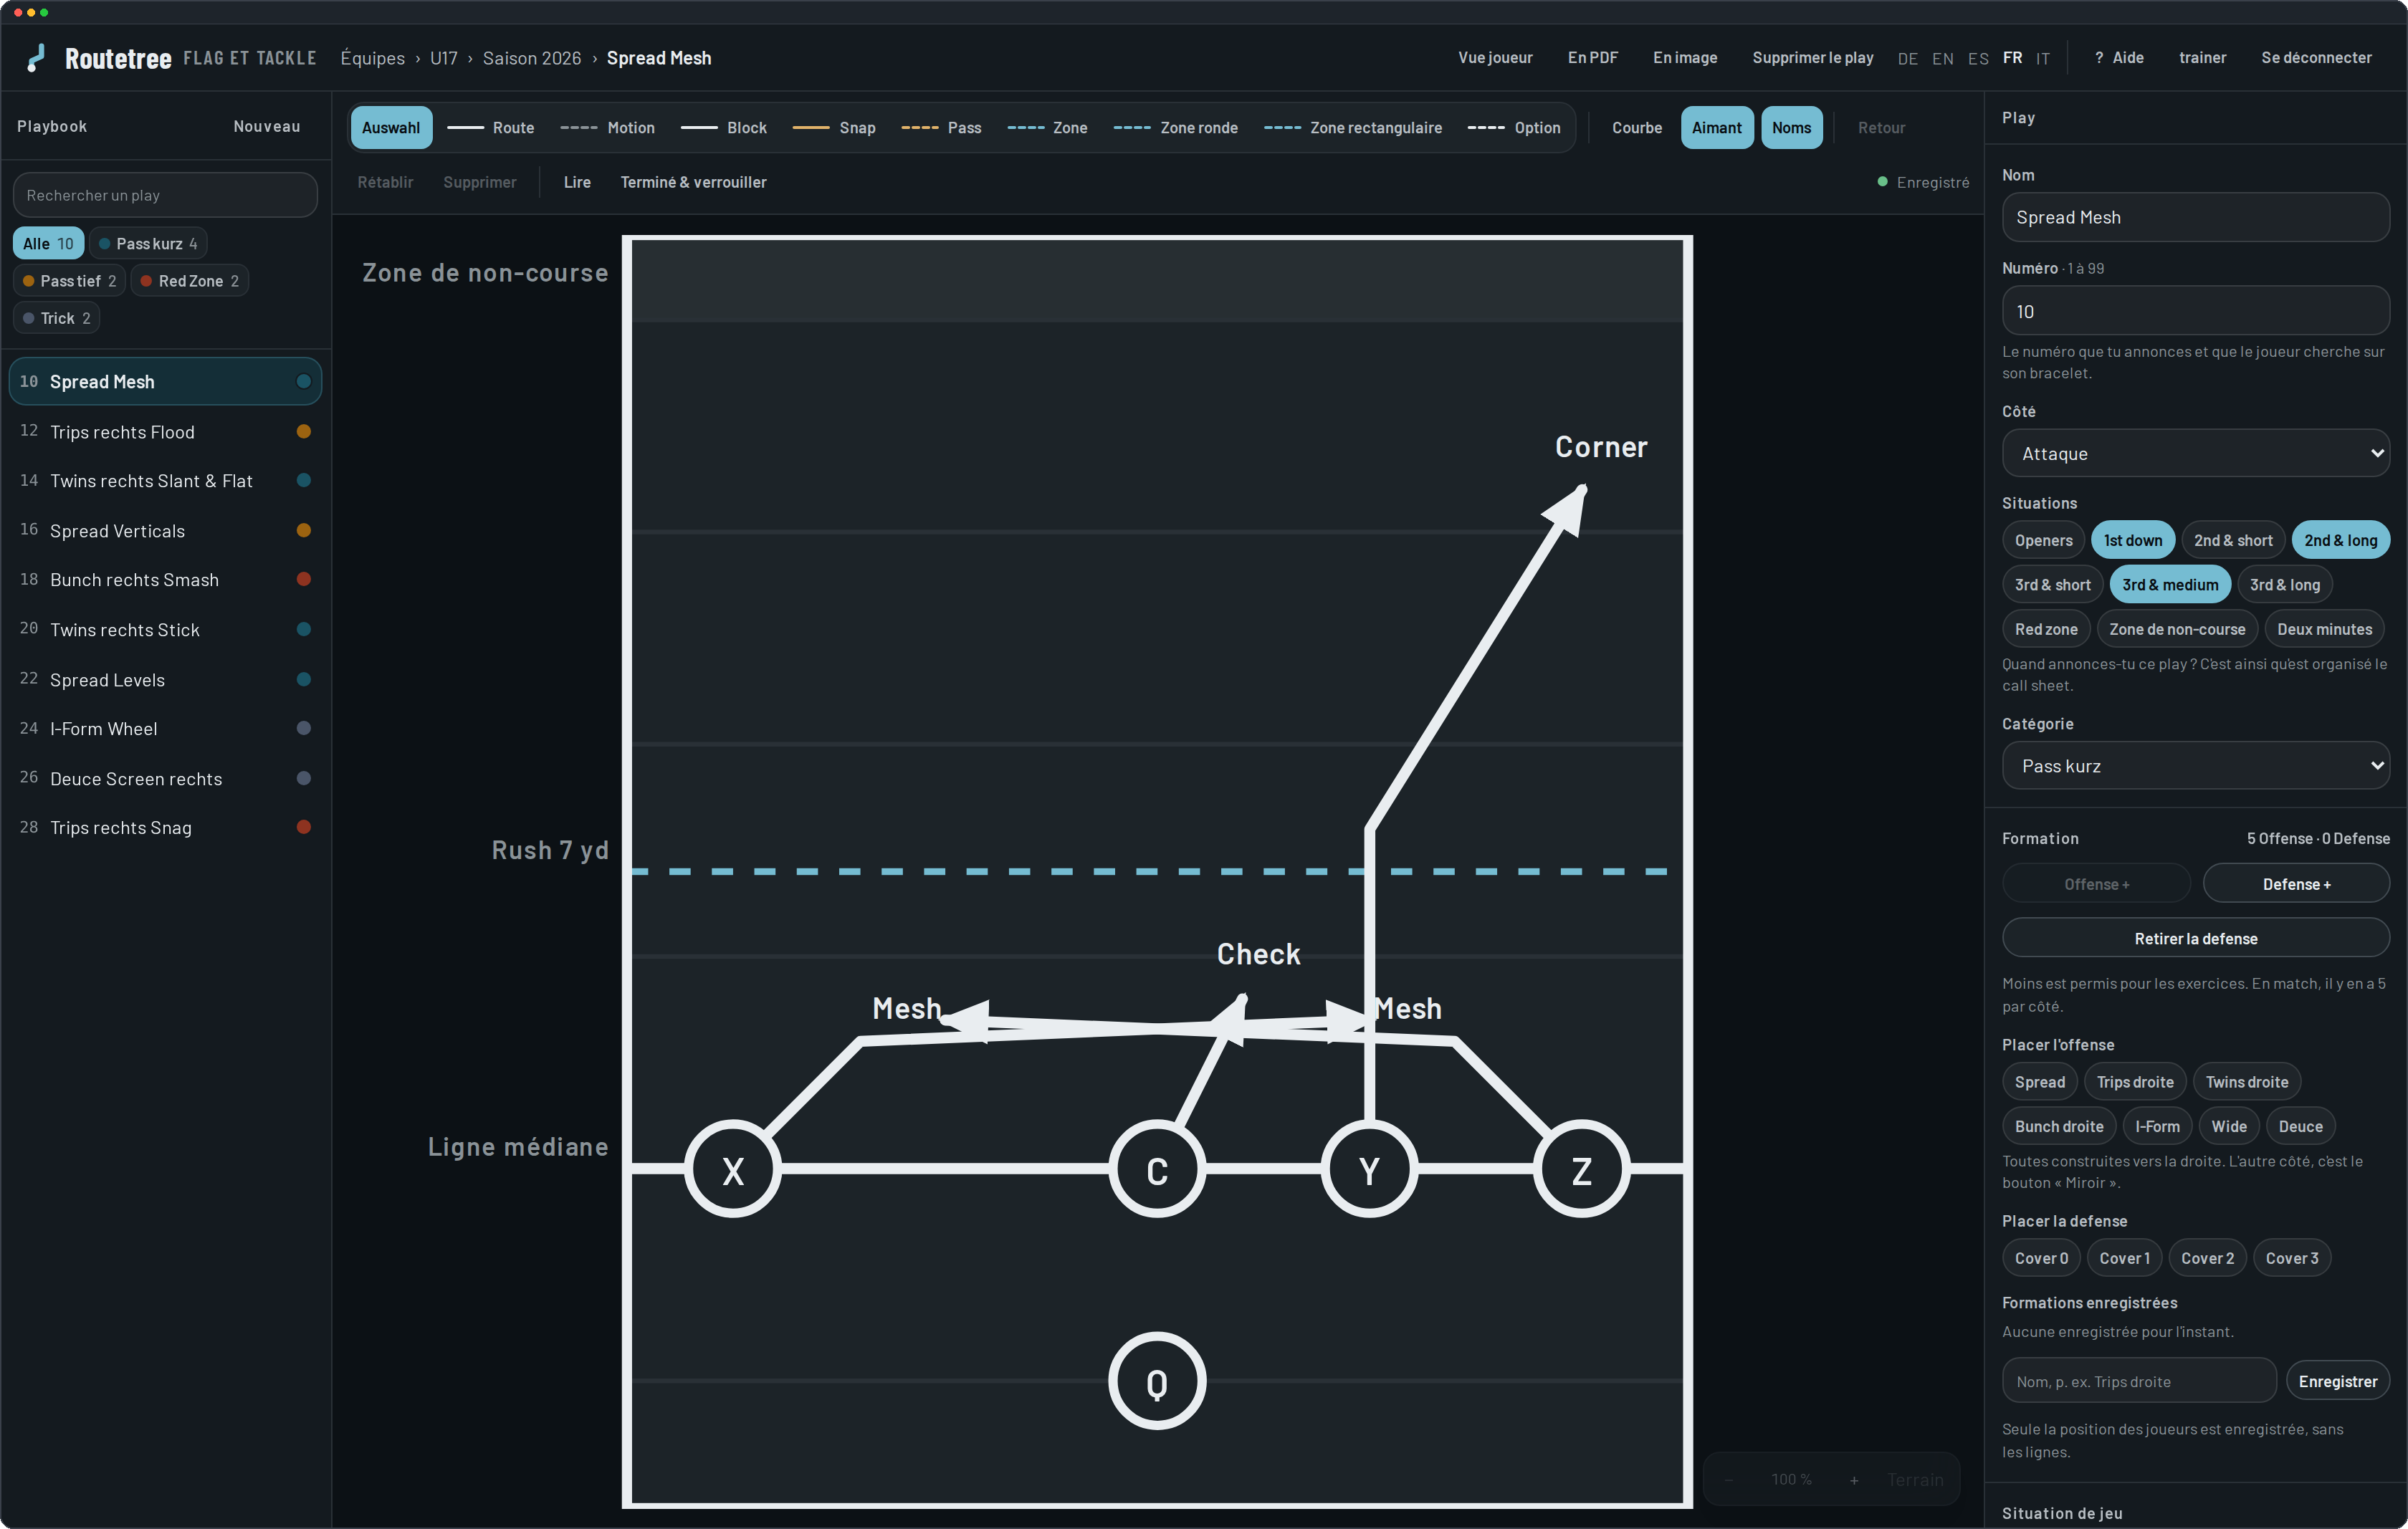The image size is (2408, 1529).
Task: Click Nouveau in the Playbook header
Action: tap(266, 126)
